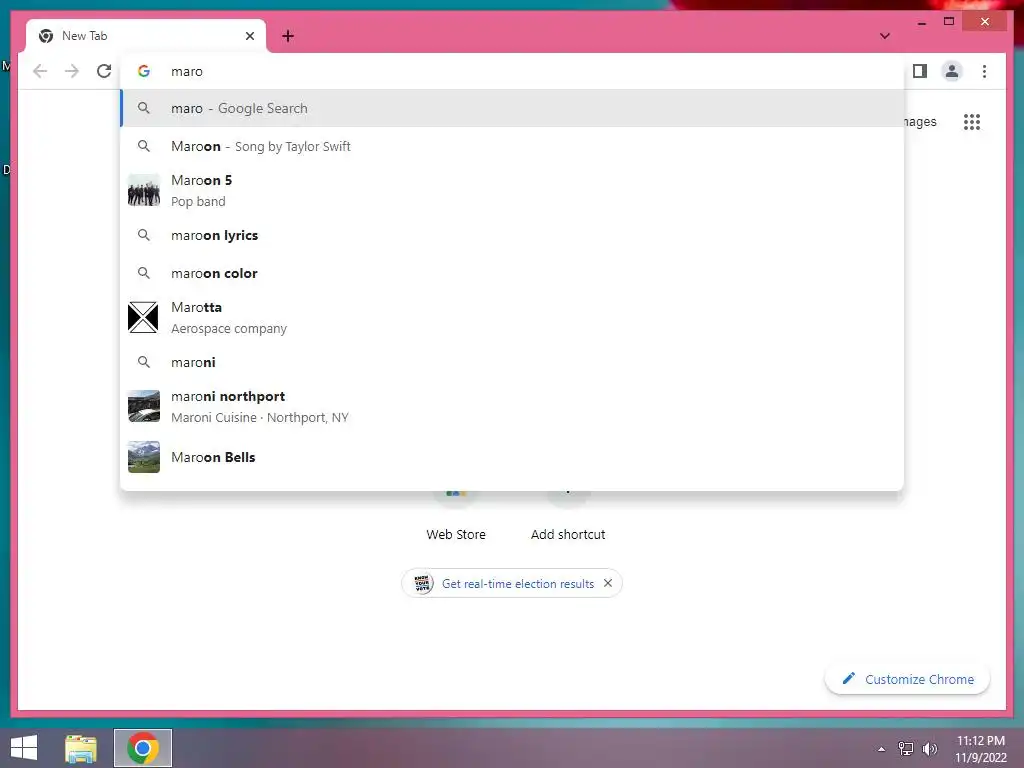Click the maroni northport photo thumbnail

(x=144, y=406)
